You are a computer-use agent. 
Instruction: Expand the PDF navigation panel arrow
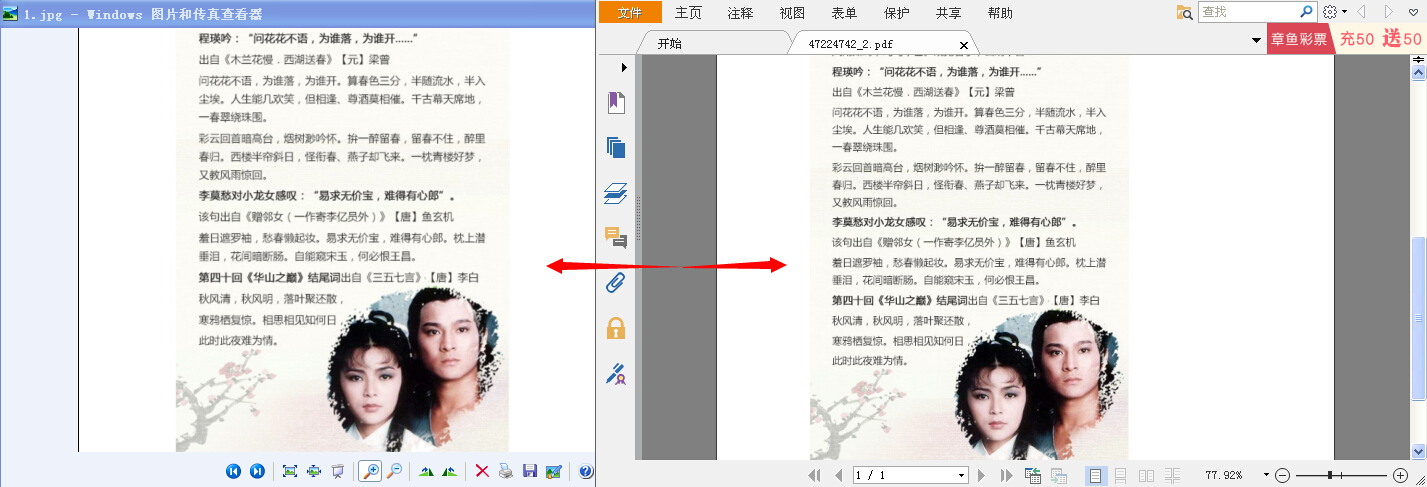coord(624,67)
